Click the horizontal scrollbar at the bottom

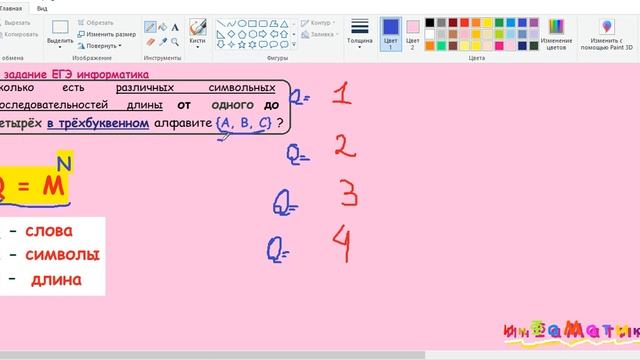click(x=212, y=355)
